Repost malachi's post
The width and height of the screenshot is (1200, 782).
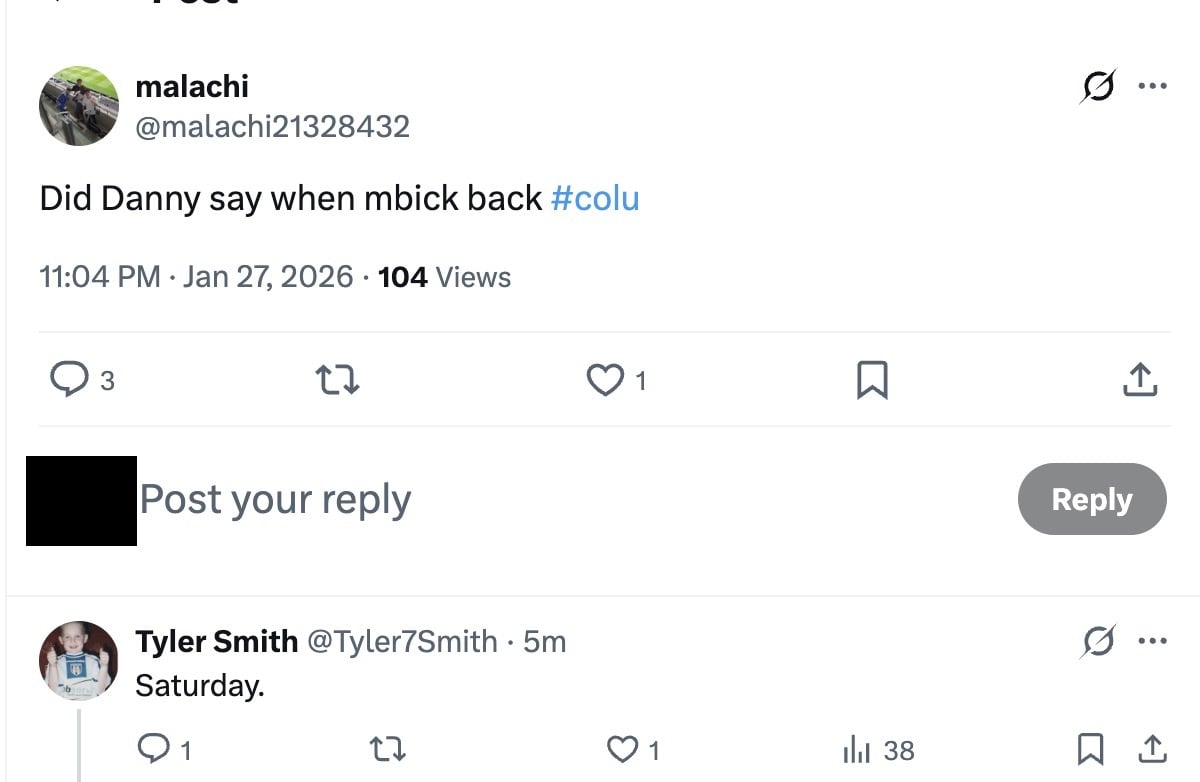[337, 380]
